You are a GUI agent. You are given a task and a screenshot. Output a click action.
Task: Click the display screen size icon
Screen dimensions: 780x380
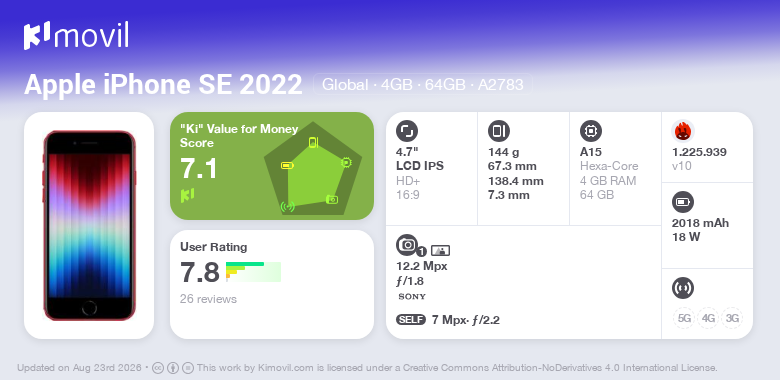point(407,131)
